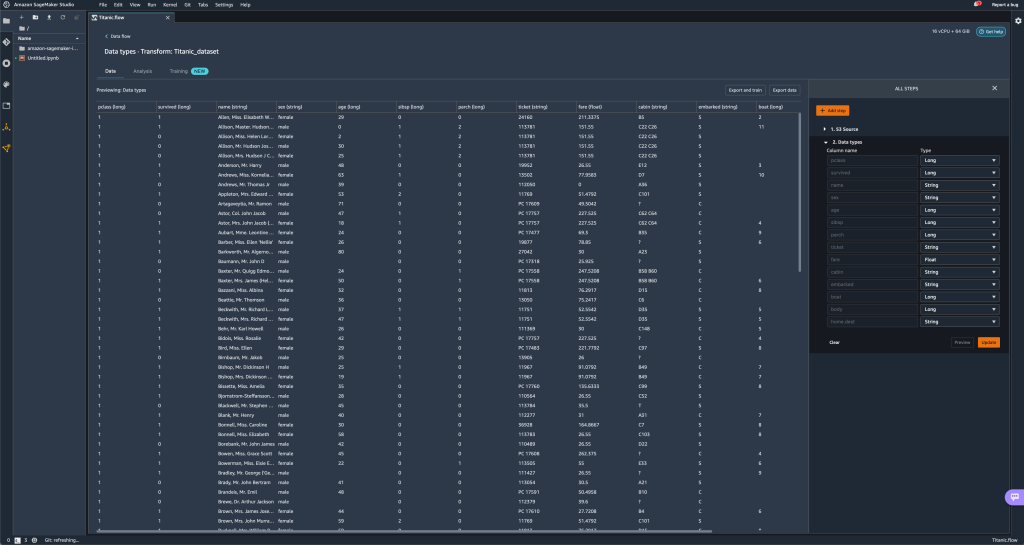Viewport: 1024px width, 545px height.
Task: Click the vertical scrollbar of data table
Action: 800,193
